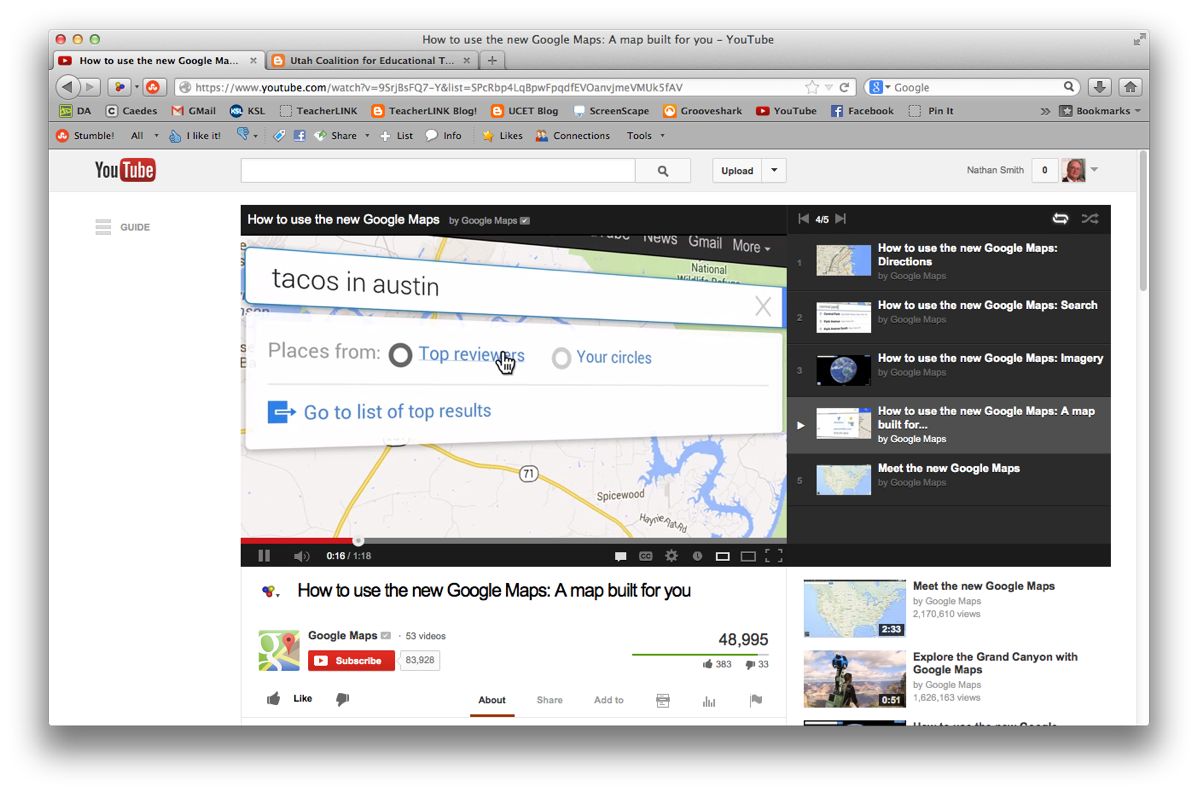Click the Upload button

click(x=737, y=170)
